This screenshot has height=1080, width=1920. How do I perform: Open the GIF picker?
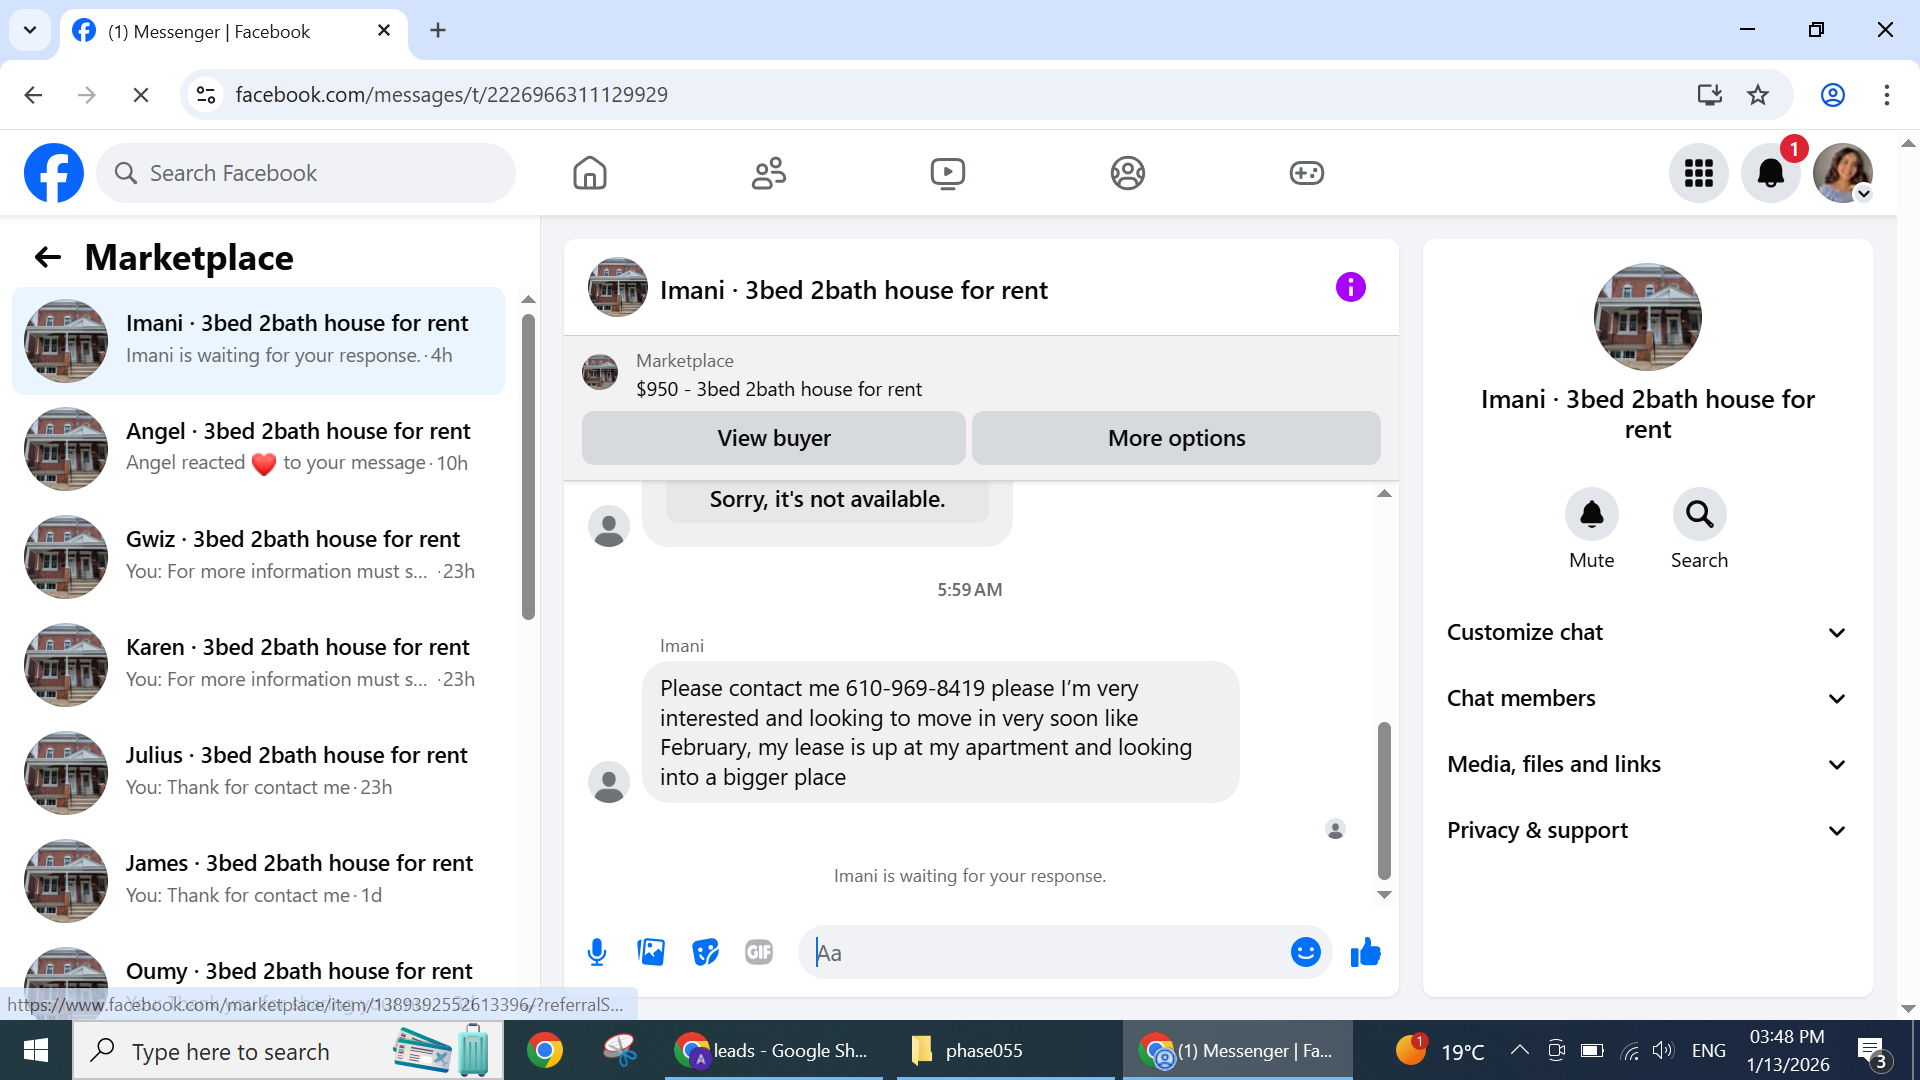pos(759,952)
